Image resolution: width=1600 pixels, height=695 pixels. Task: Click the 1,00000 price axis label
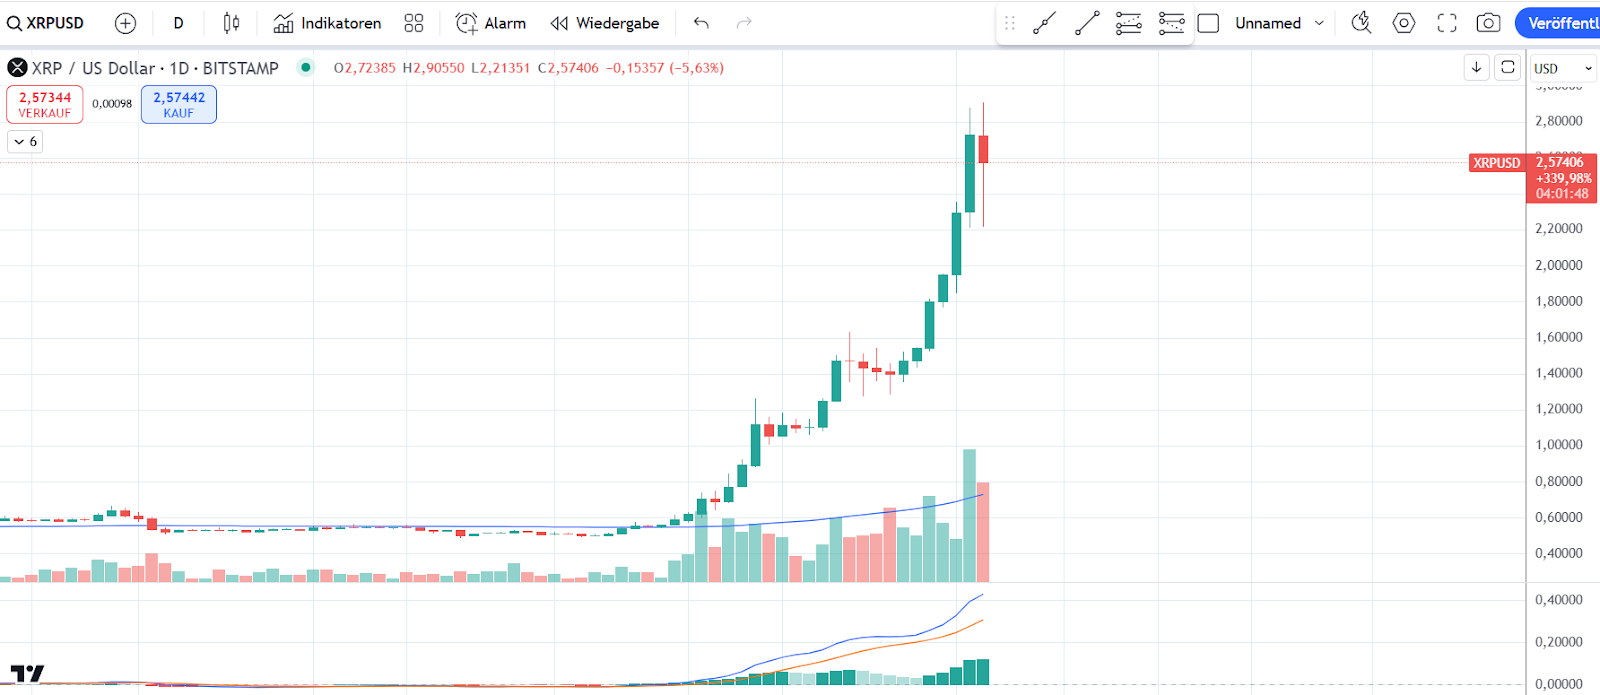(x=1559, y=445)
